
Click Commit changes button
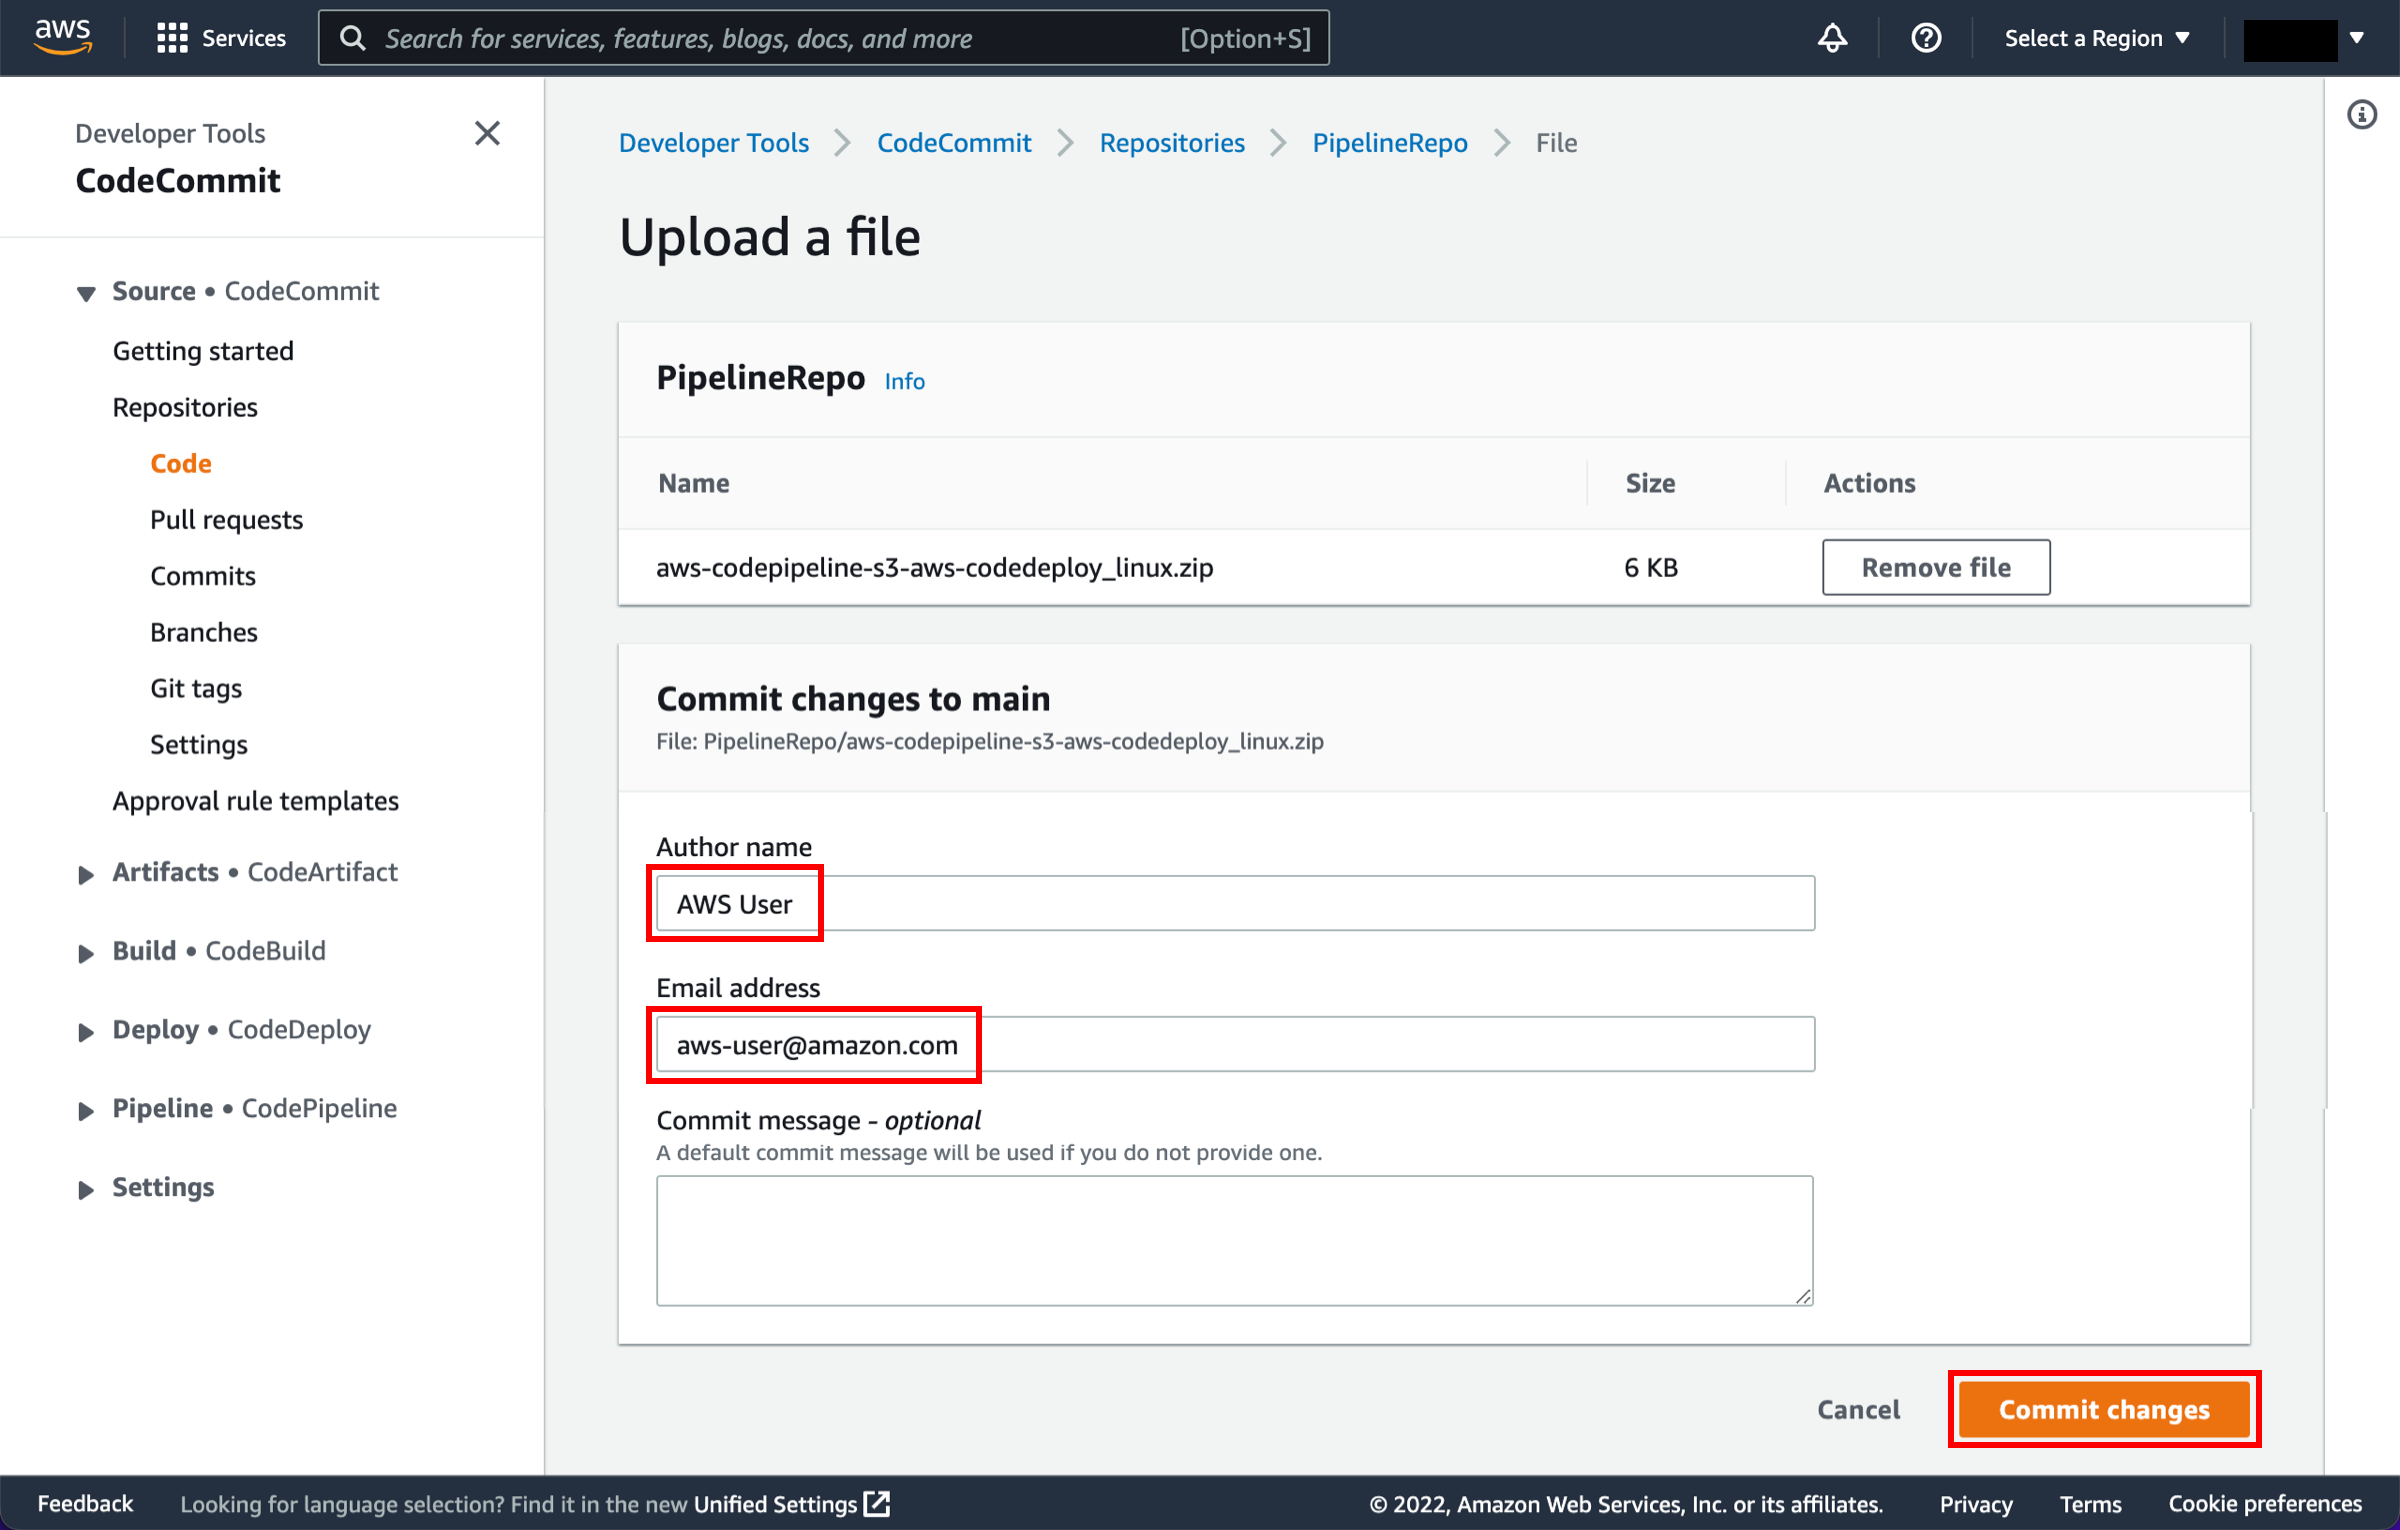2104,1409
